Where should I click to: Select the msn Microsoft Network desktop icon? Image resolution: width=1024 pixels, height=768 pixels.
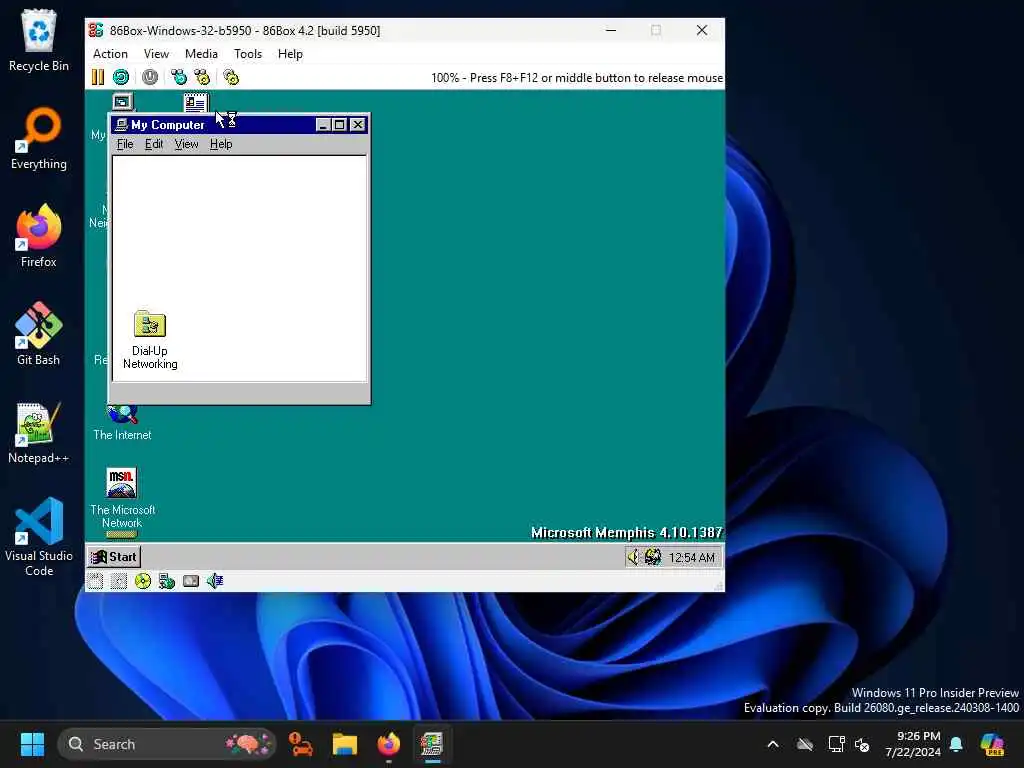coord(121,483)
